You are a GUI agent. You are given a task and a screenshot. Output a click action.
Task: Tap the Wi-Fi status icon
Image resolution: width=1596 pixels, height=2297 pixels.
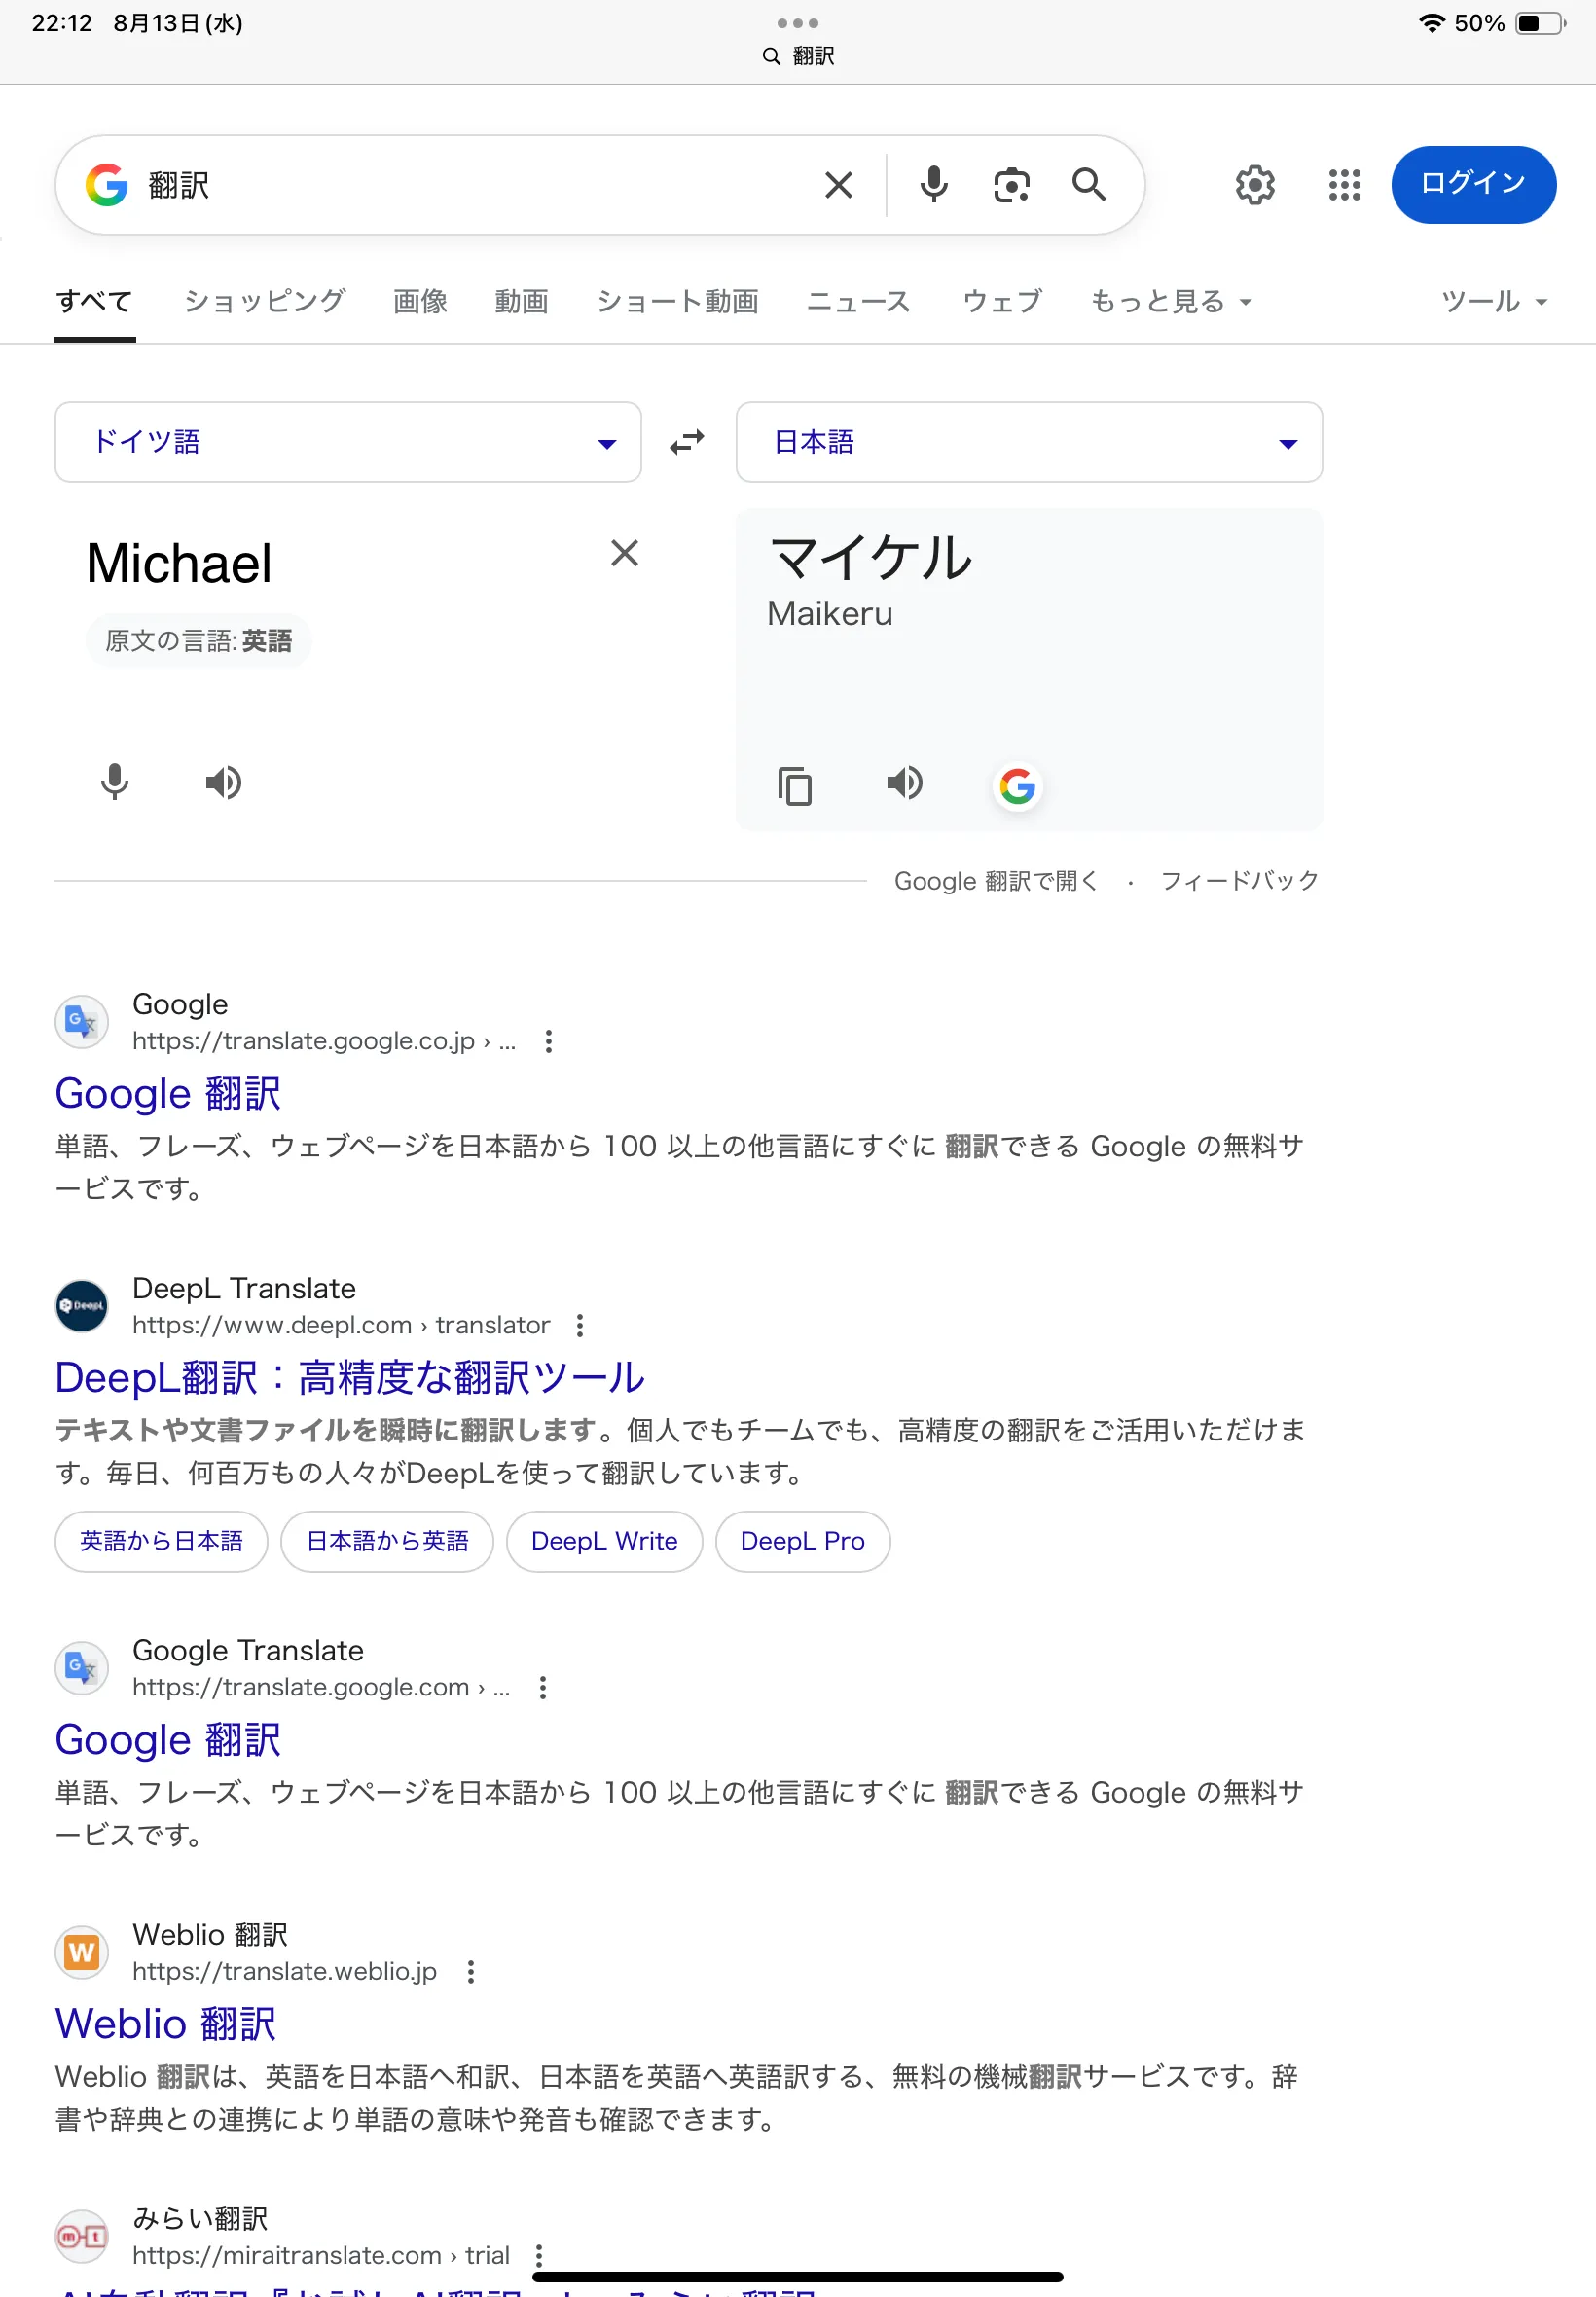click(x=1432, y=23)
